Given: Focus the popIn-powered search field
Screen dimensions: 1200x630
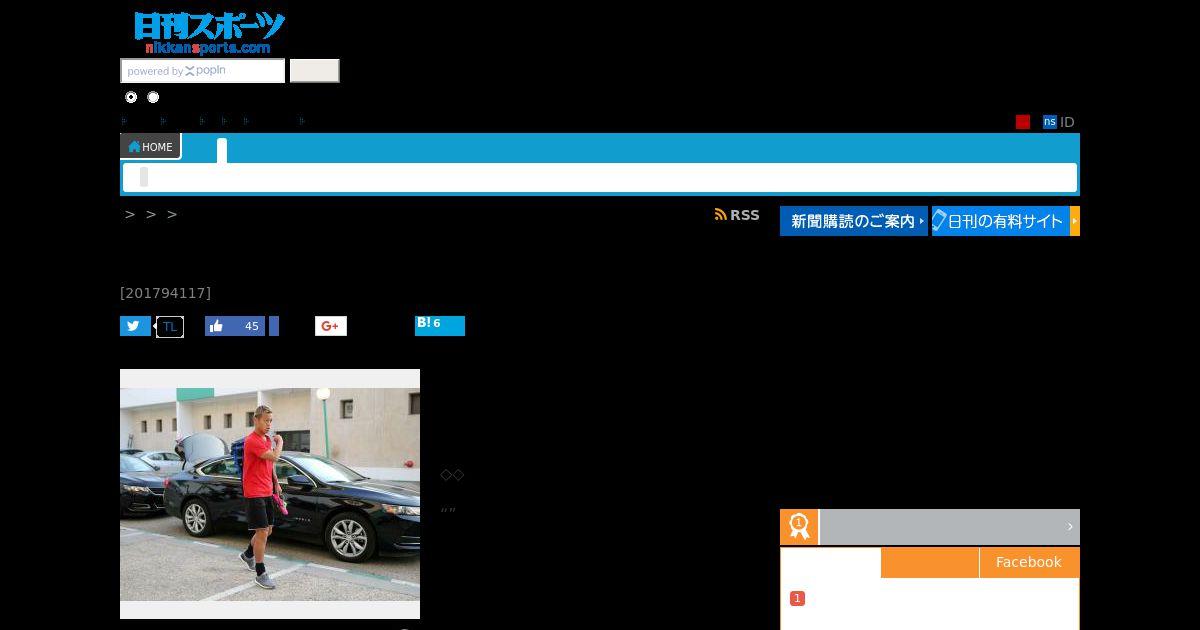Looking at the screenshot, I should (x=203, y=71).
